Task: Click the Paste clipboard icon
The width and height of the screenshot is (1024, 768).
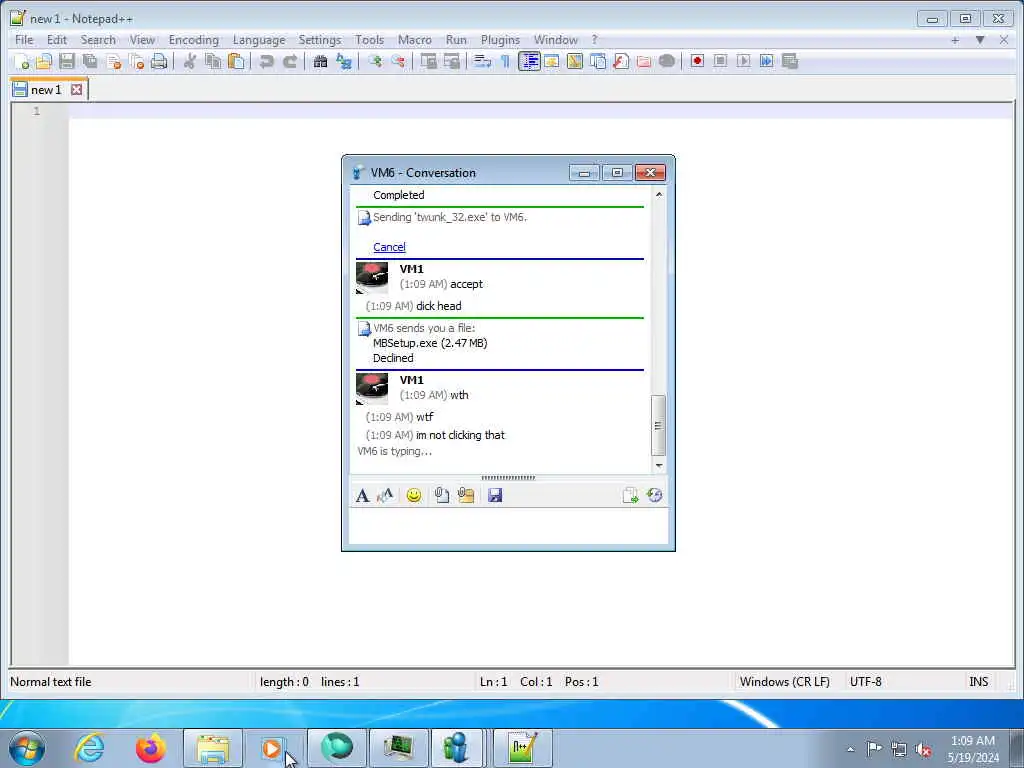Action: point(236,61)
